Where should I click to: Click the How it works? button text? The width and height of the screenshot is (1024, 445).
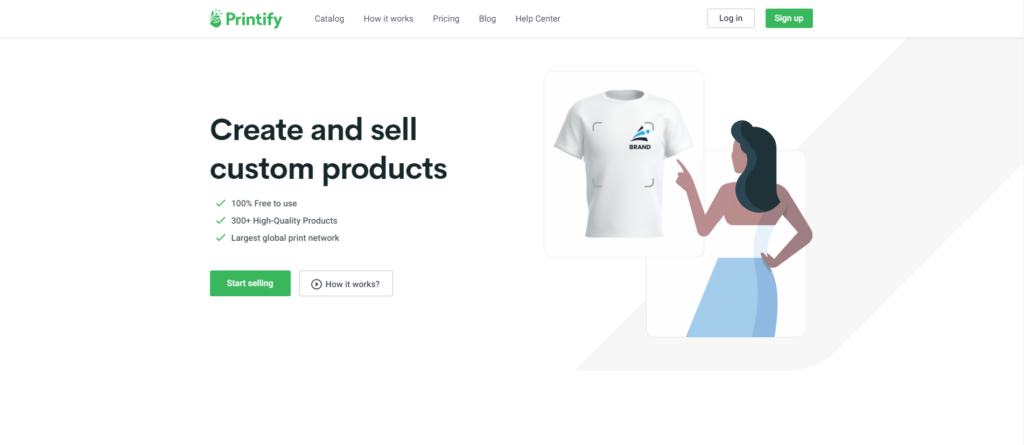pyautogui.click(x=353, y=284)
